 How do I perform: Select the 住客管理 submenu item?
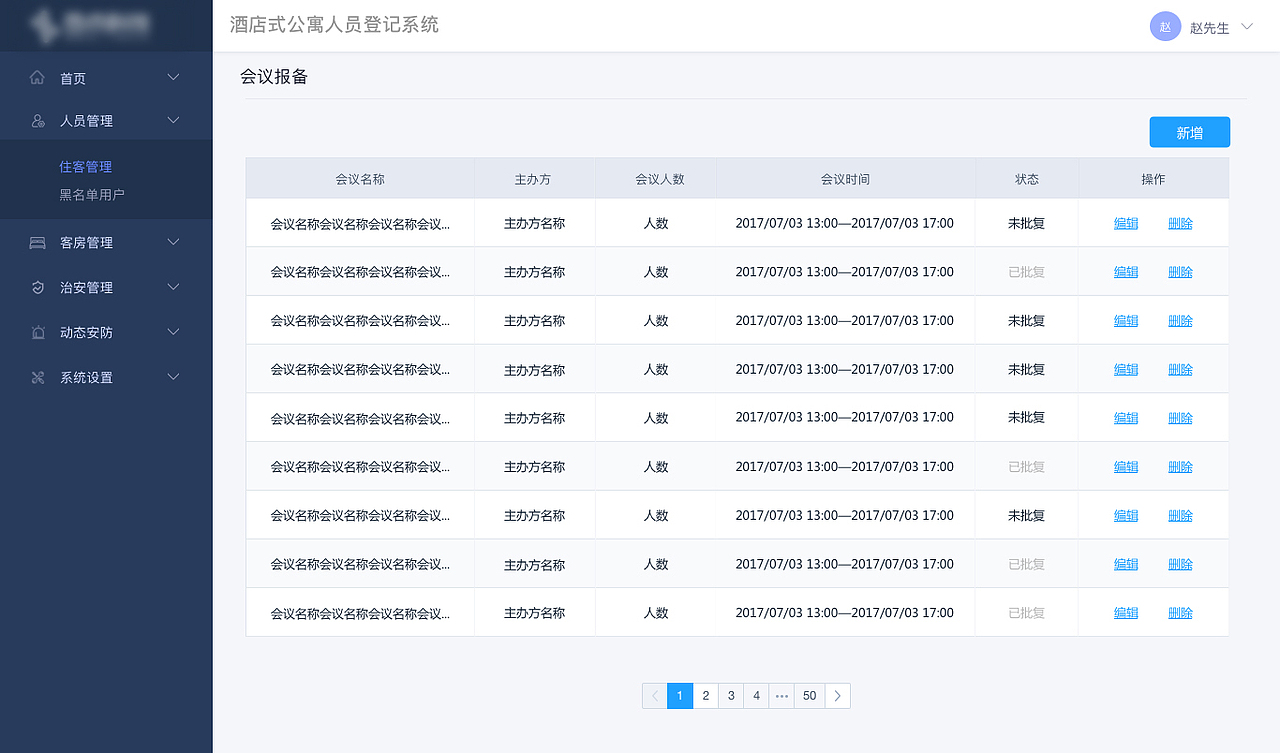[x=85, y=167]
